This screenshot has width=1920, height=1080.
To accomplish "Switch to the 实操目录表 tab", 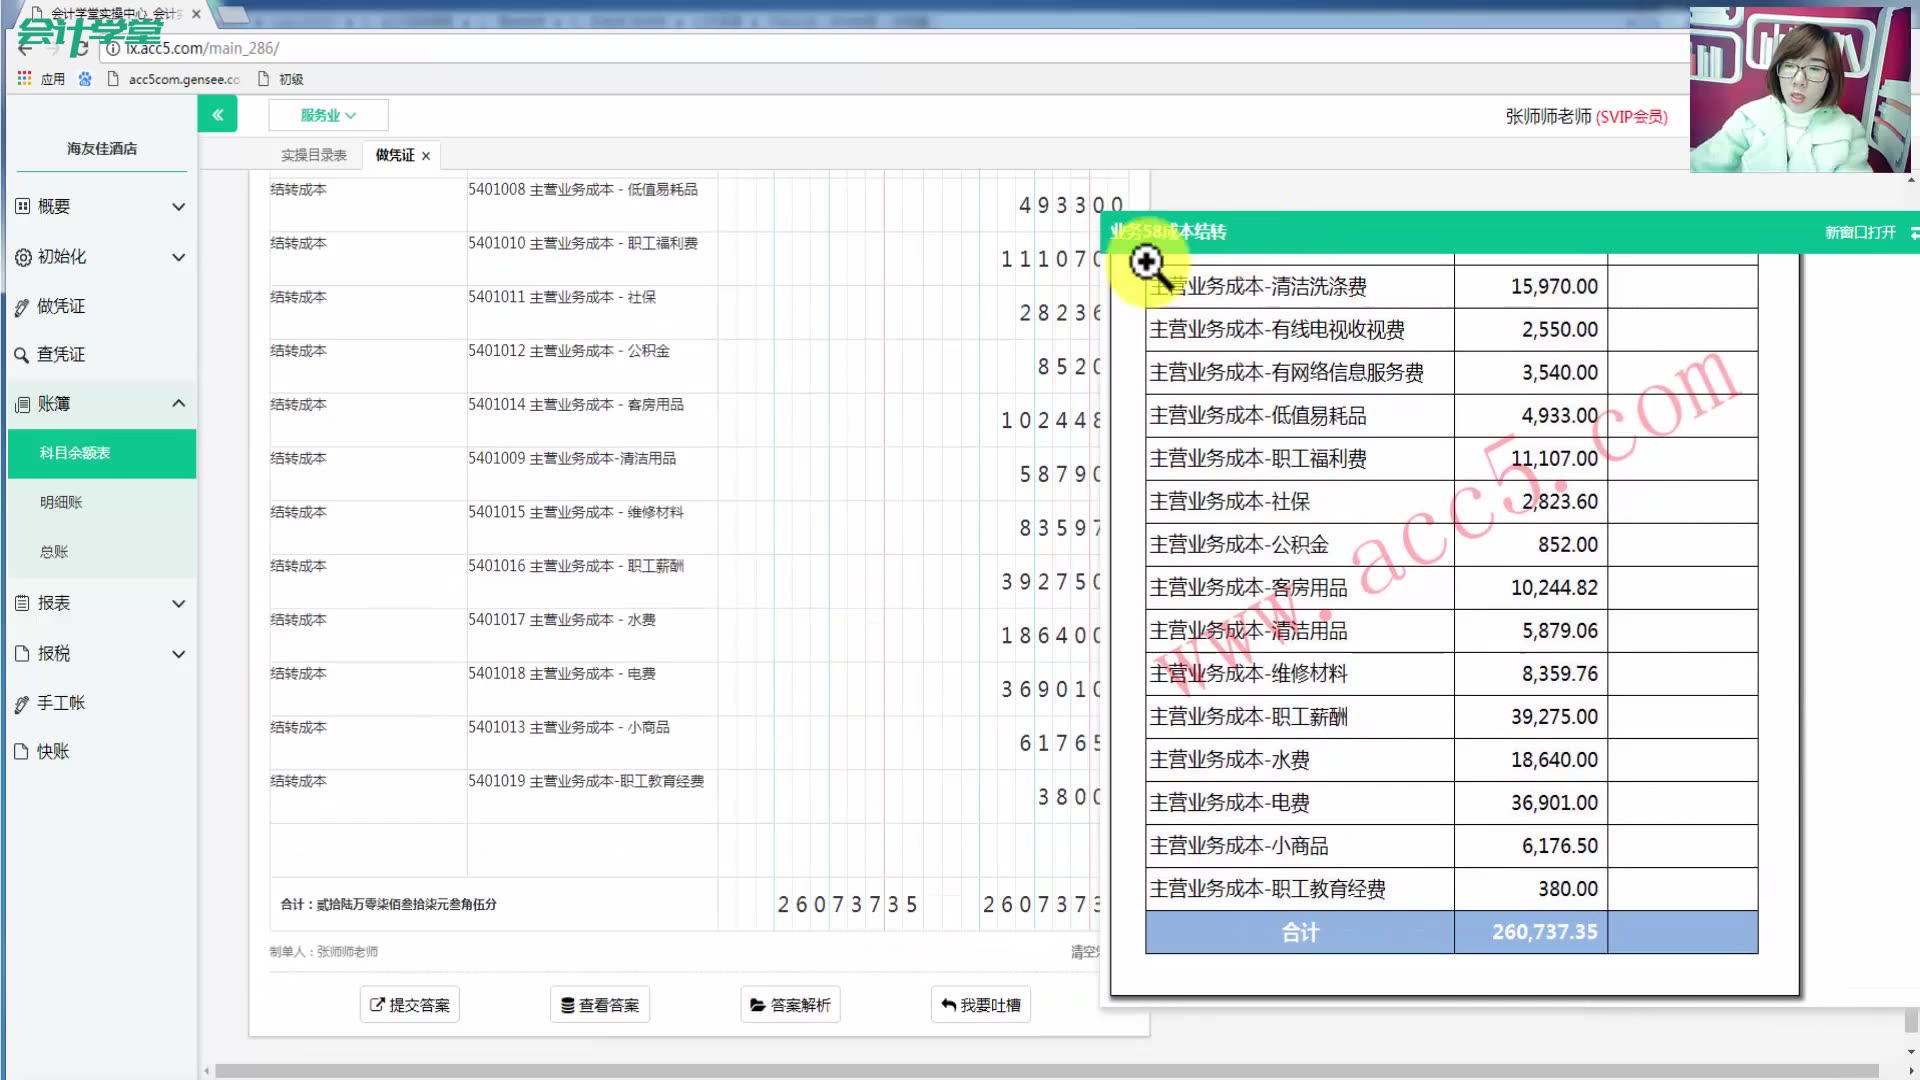I will [314, 155].
